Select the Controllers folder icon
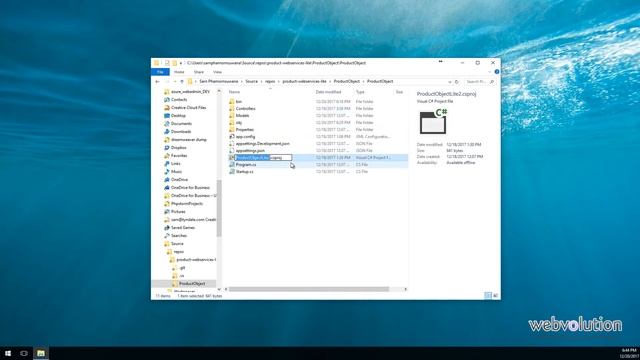The width and height of the screenshot is (640, 360). click(232, 109)
